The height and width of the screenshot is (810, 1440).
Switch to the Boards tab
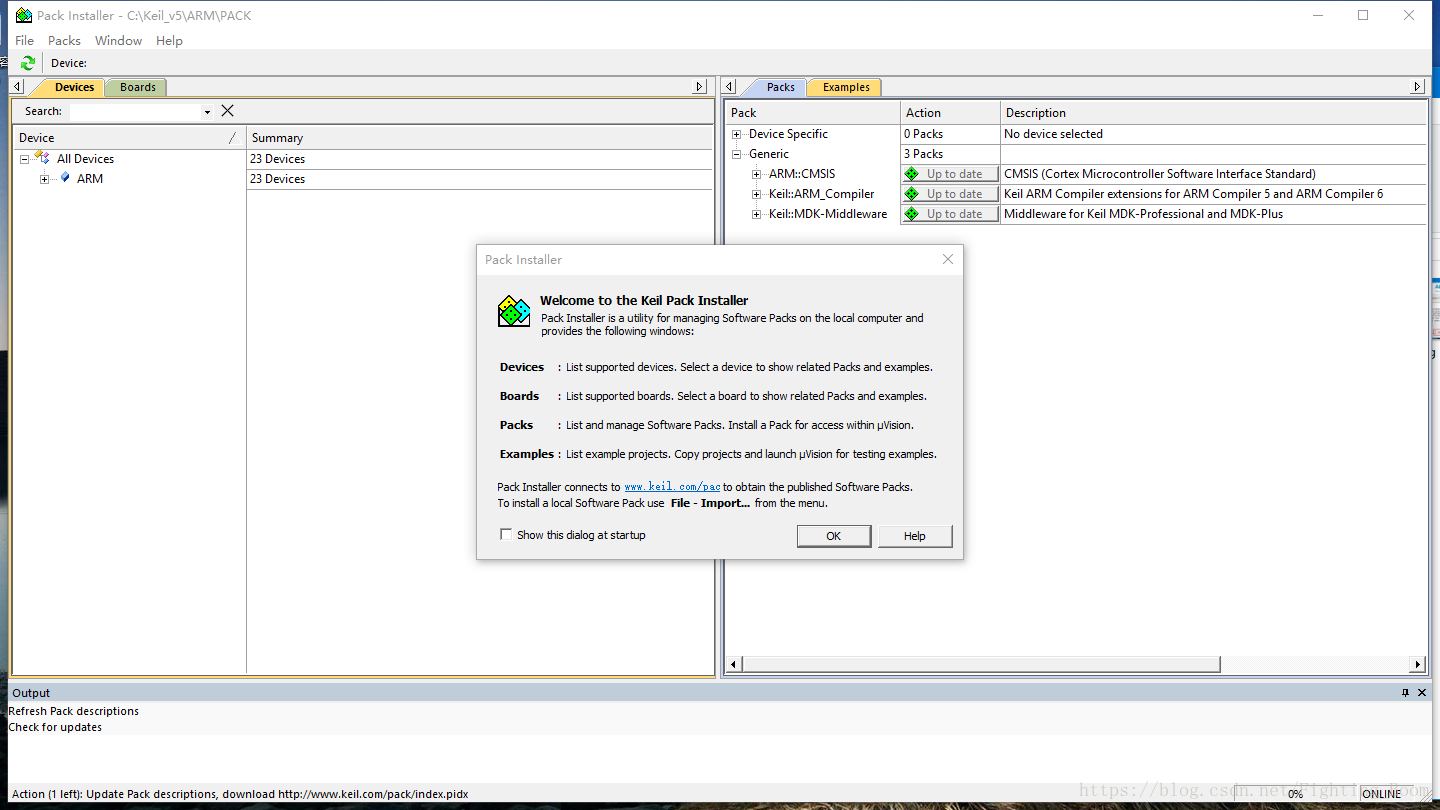pyautogui.click(x=138, y=87)
